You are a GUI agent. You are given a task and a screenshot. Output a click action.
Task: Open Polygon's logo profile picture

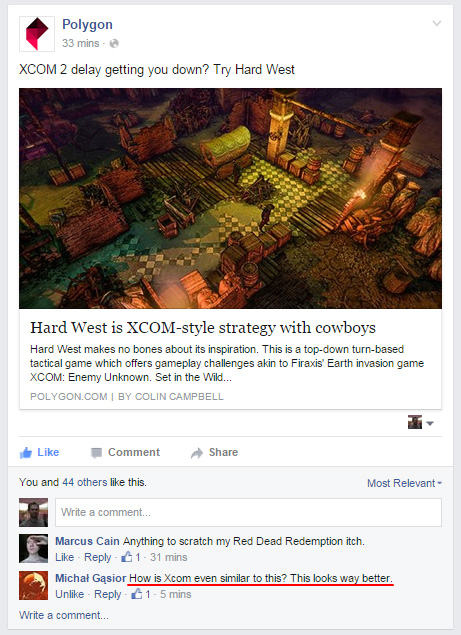click(x=37, y=34)
